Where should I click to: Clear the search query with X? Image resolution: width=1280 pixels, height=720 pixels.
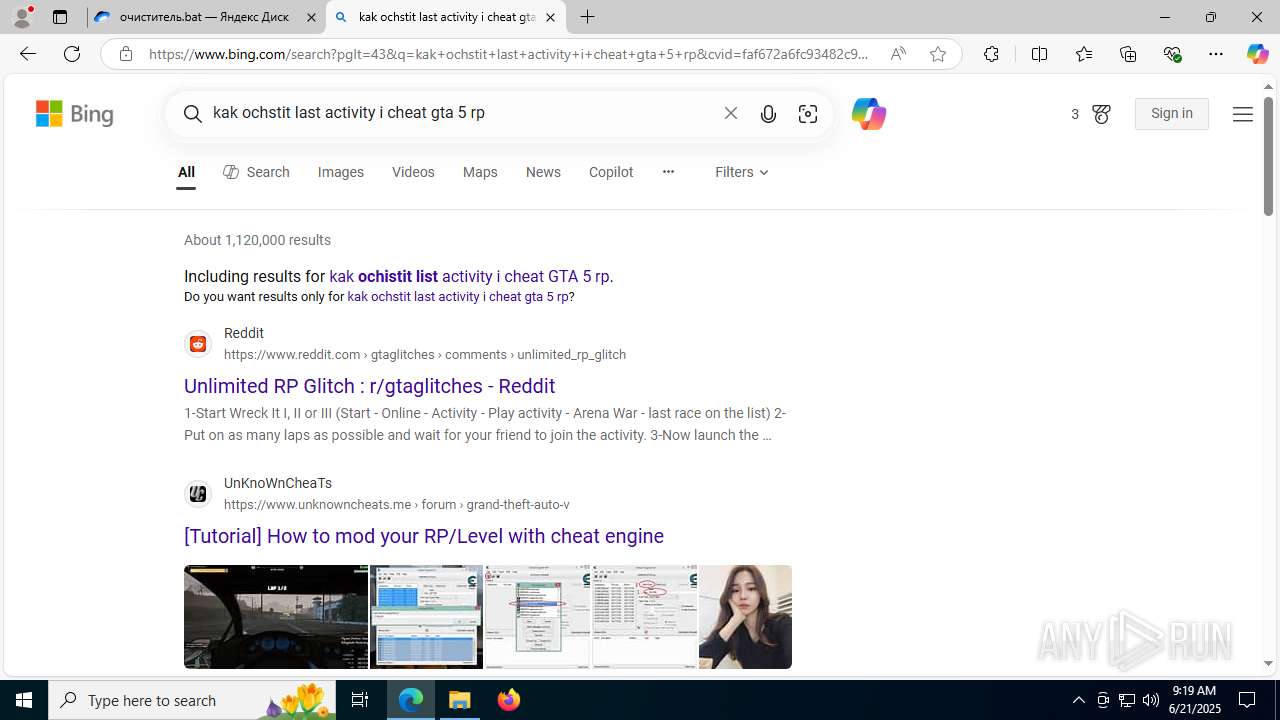pos(731,114)
